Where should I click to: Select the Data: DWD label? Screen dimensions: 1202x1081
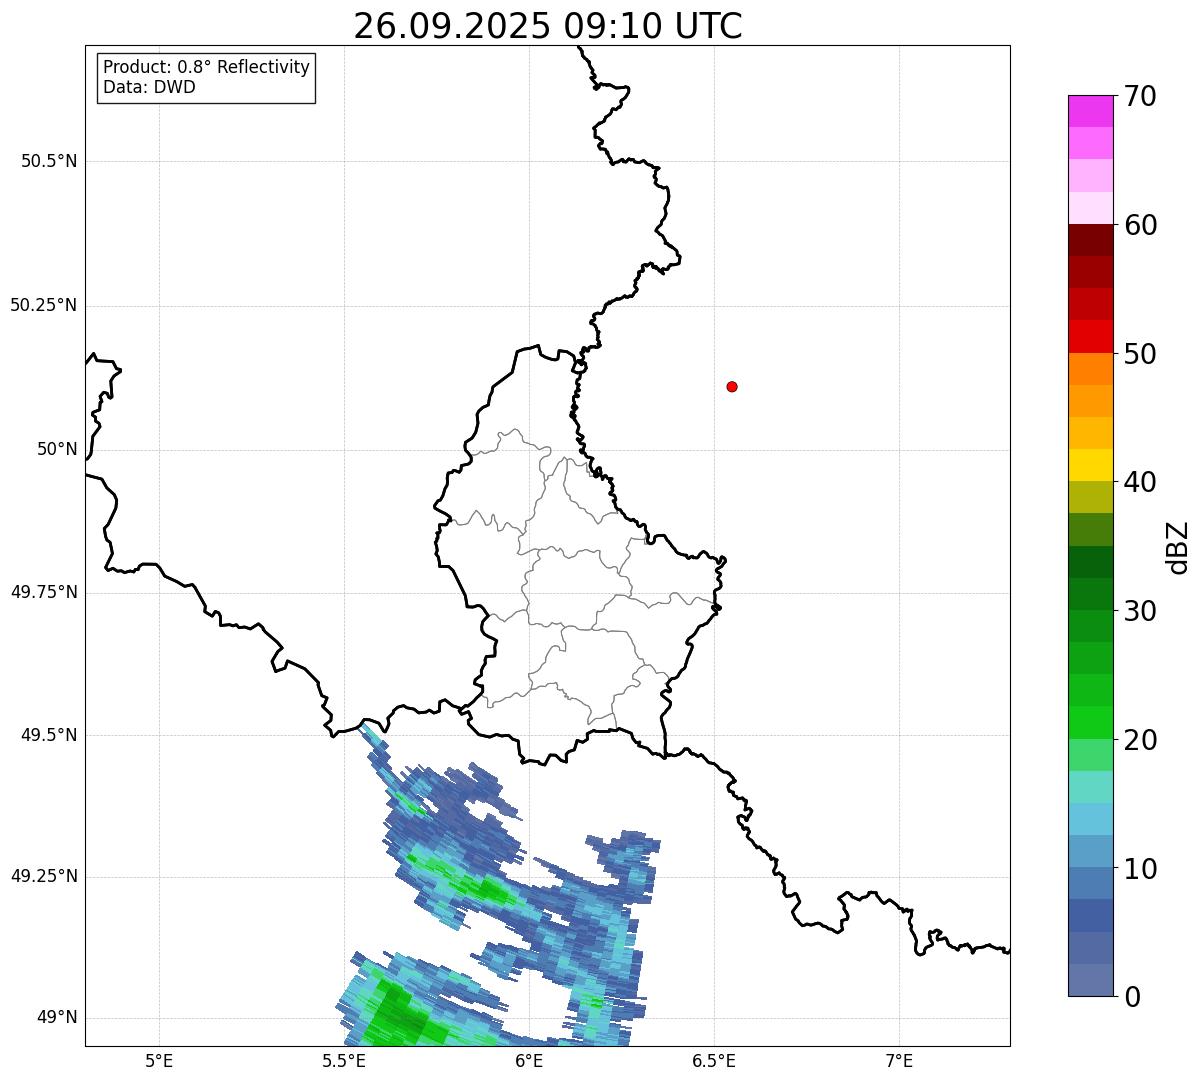149,87
